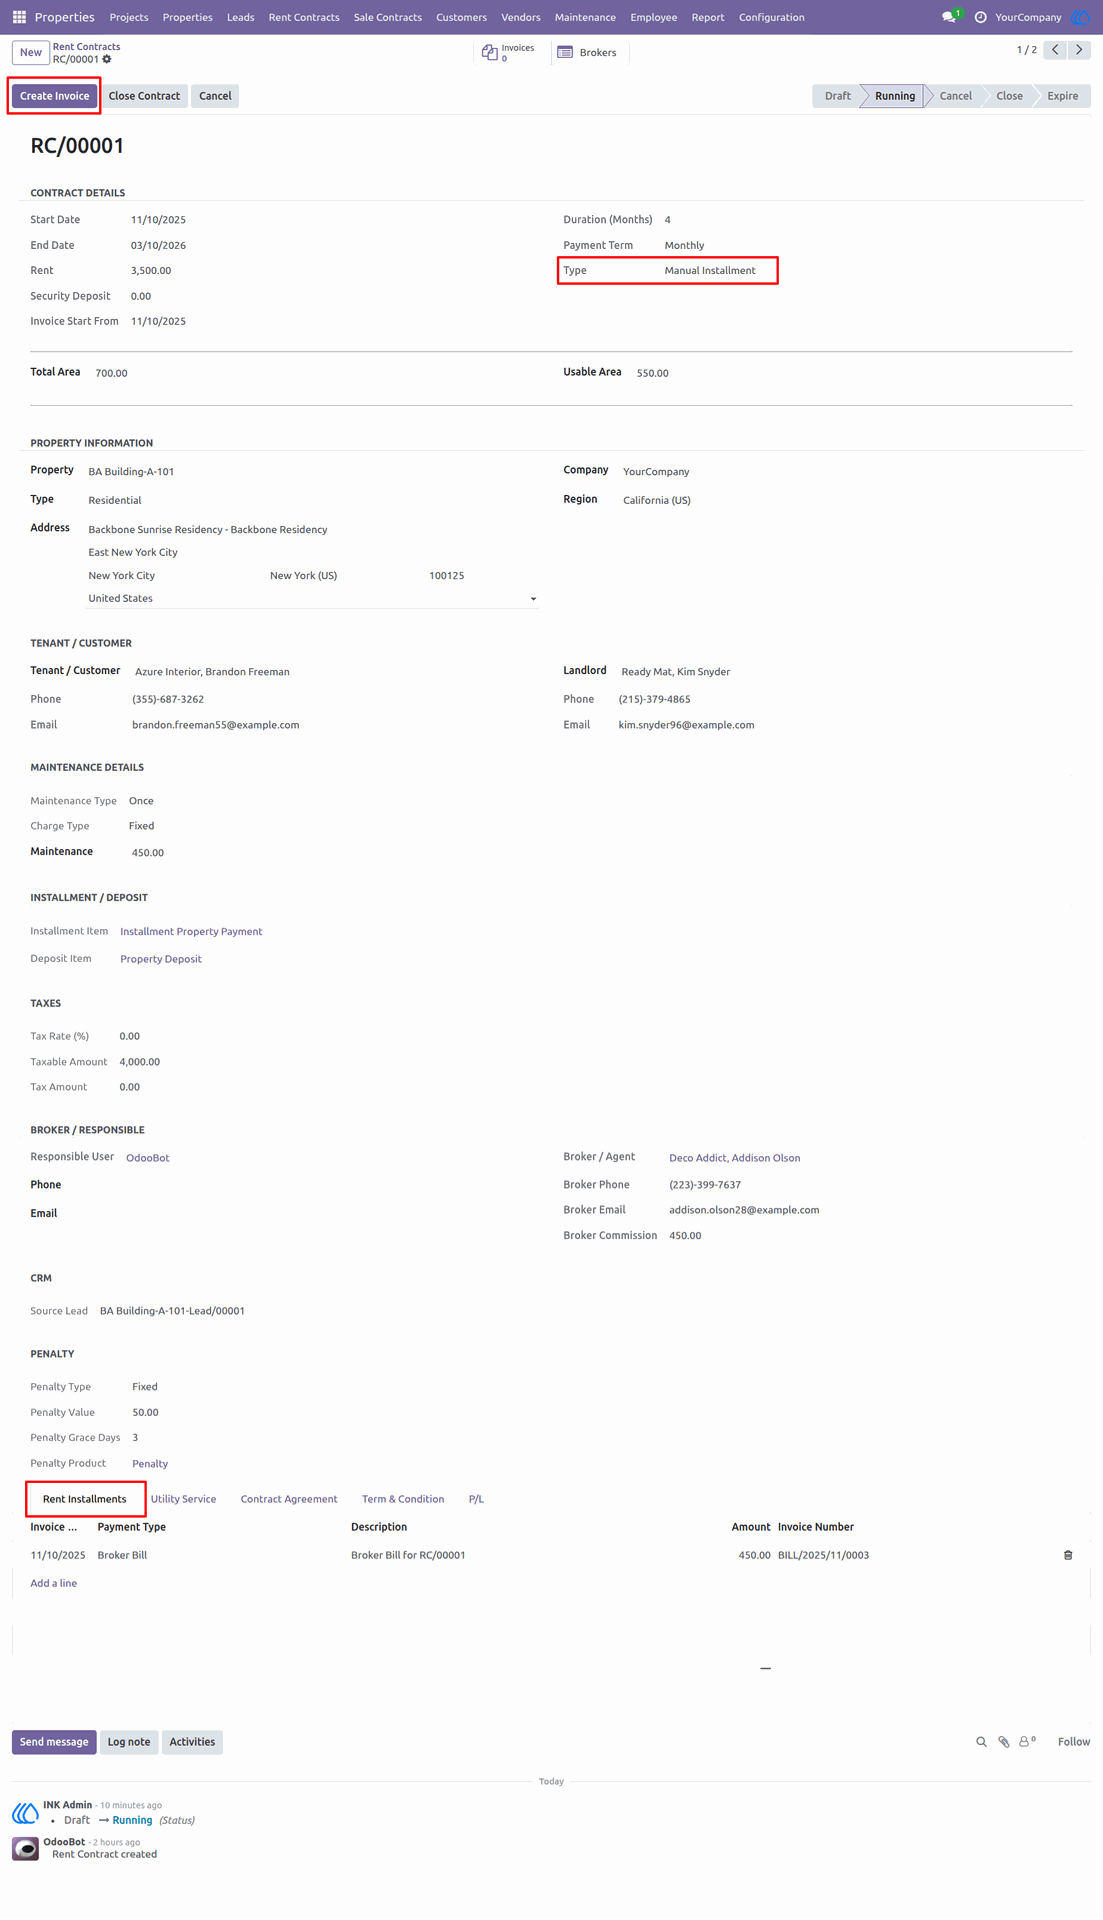The height and width of the screenshot is (1920, 1103).
Task: Click the Rent Contracts breadcrumb link
Action: pyautogui.click(x=86, y=46)
